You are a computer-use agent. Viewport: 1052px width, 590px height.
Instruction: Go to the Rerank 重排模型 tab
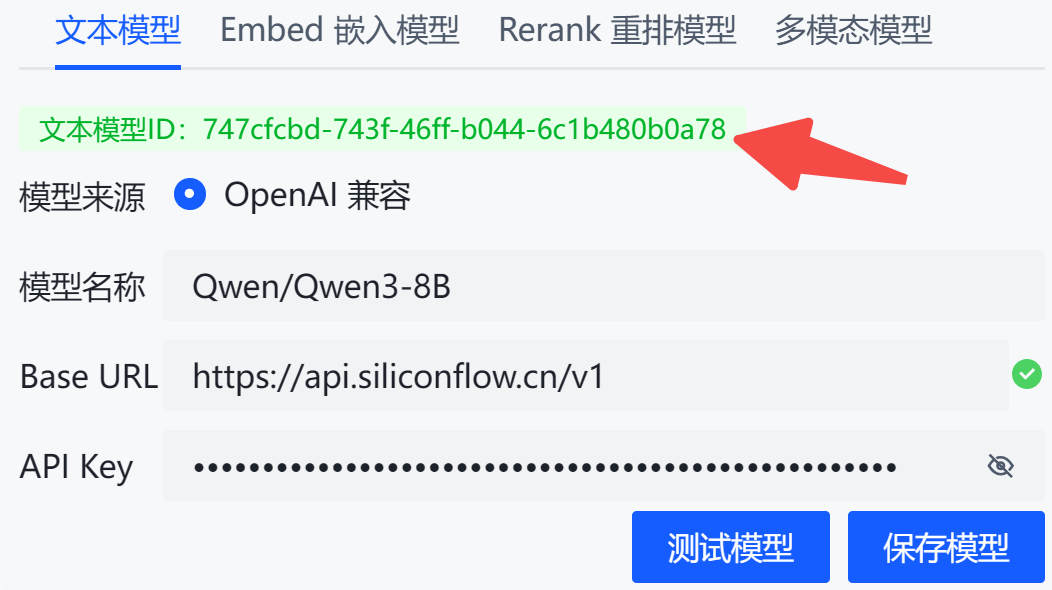617,31
